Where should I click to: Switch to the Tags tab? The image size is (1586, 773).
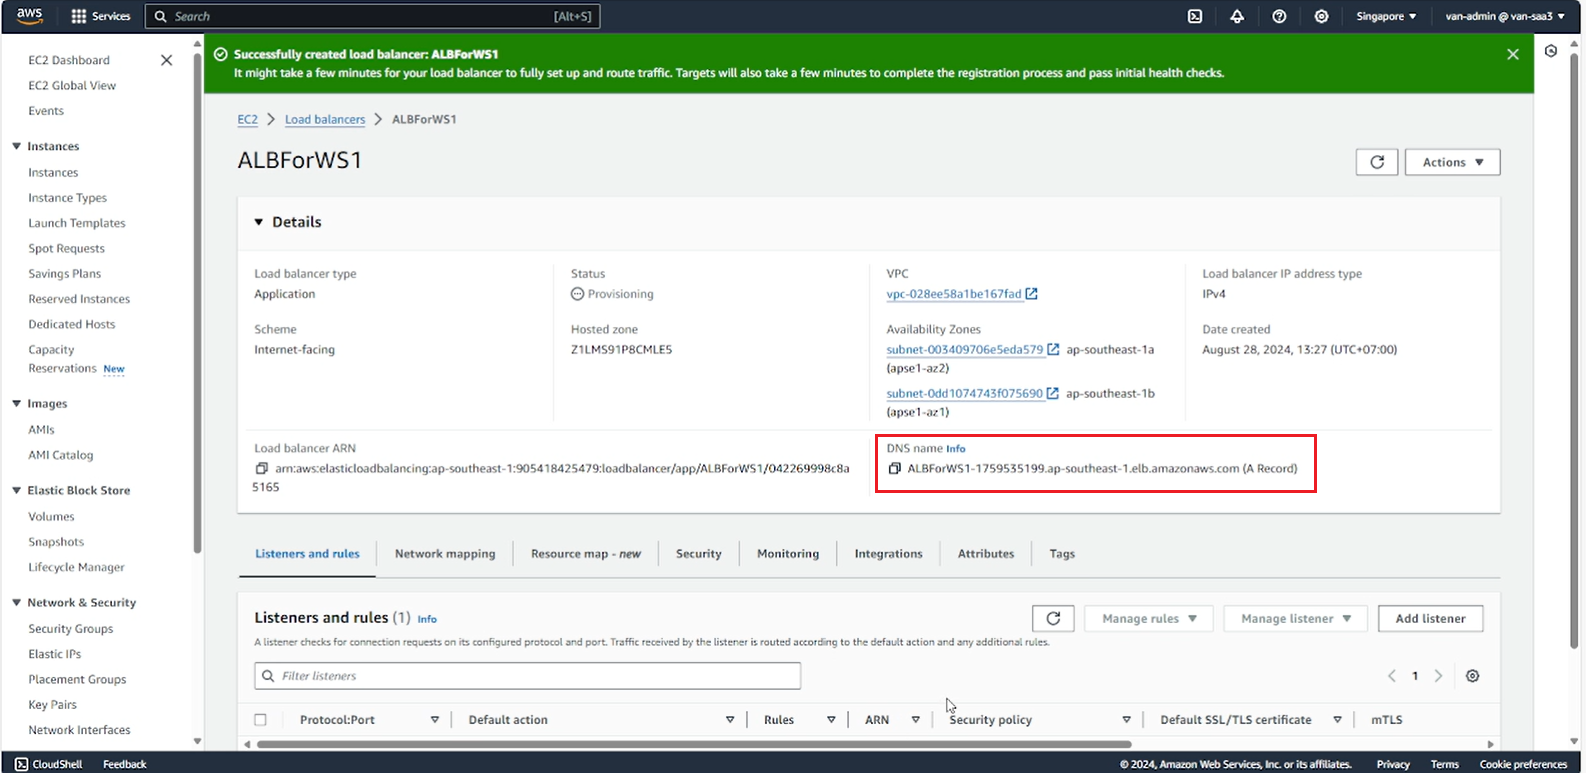coord(1062,554)
